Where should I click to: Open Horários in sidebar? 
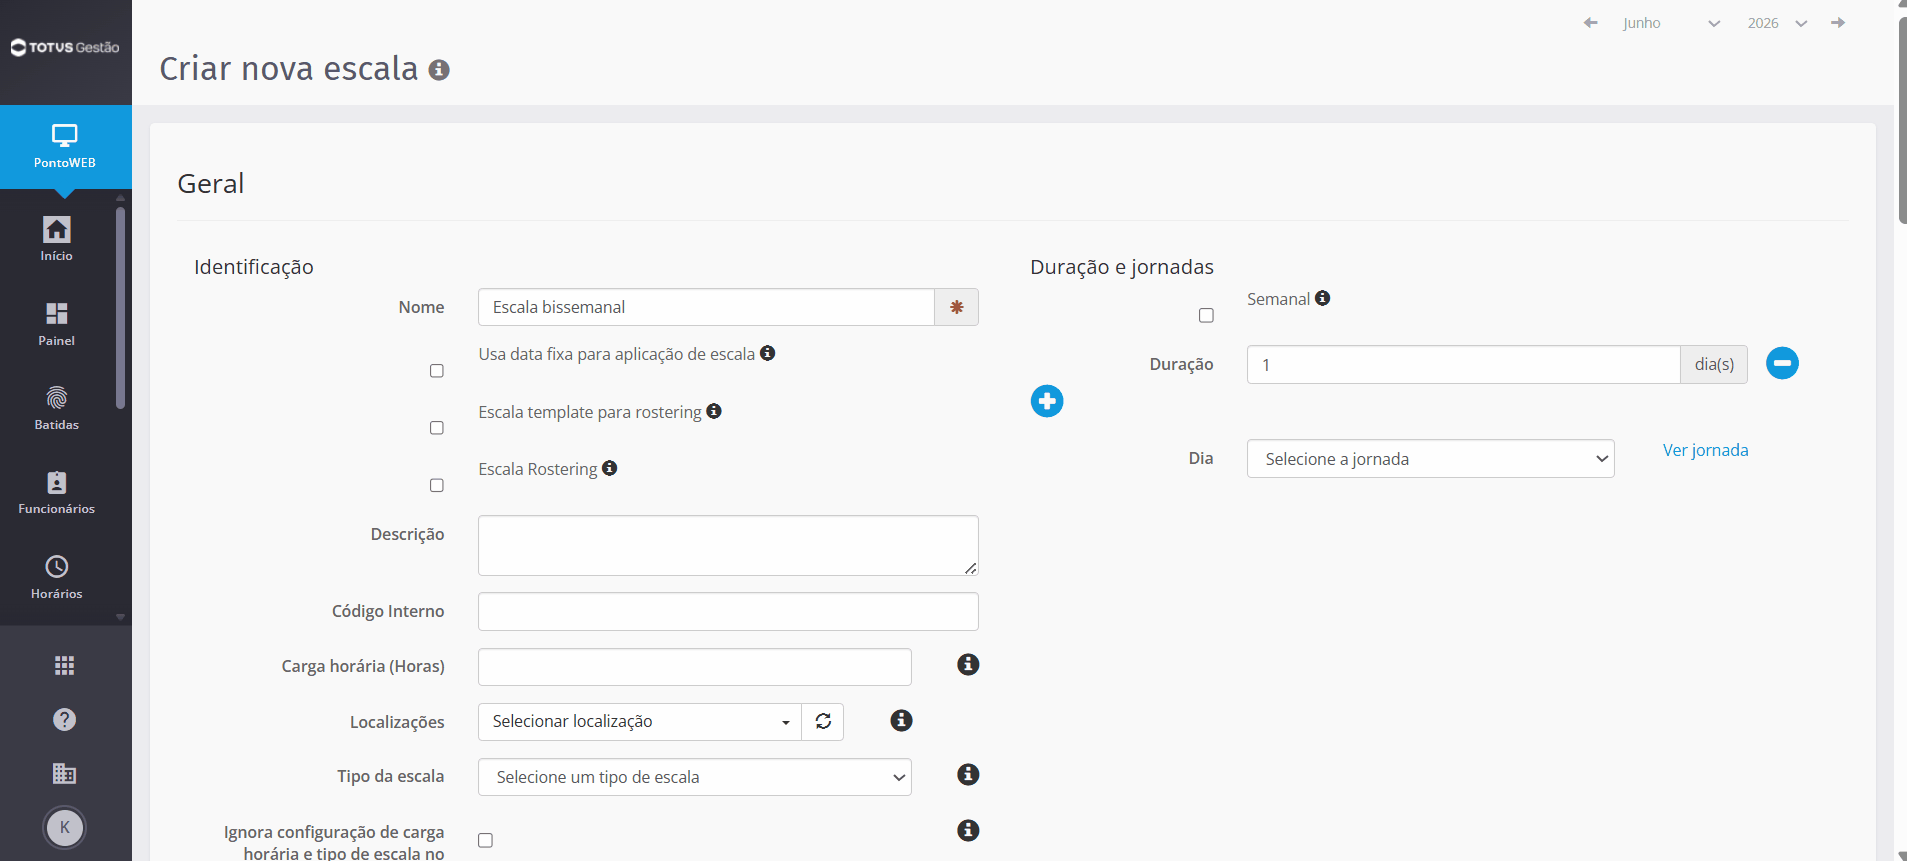pos(57,577)
